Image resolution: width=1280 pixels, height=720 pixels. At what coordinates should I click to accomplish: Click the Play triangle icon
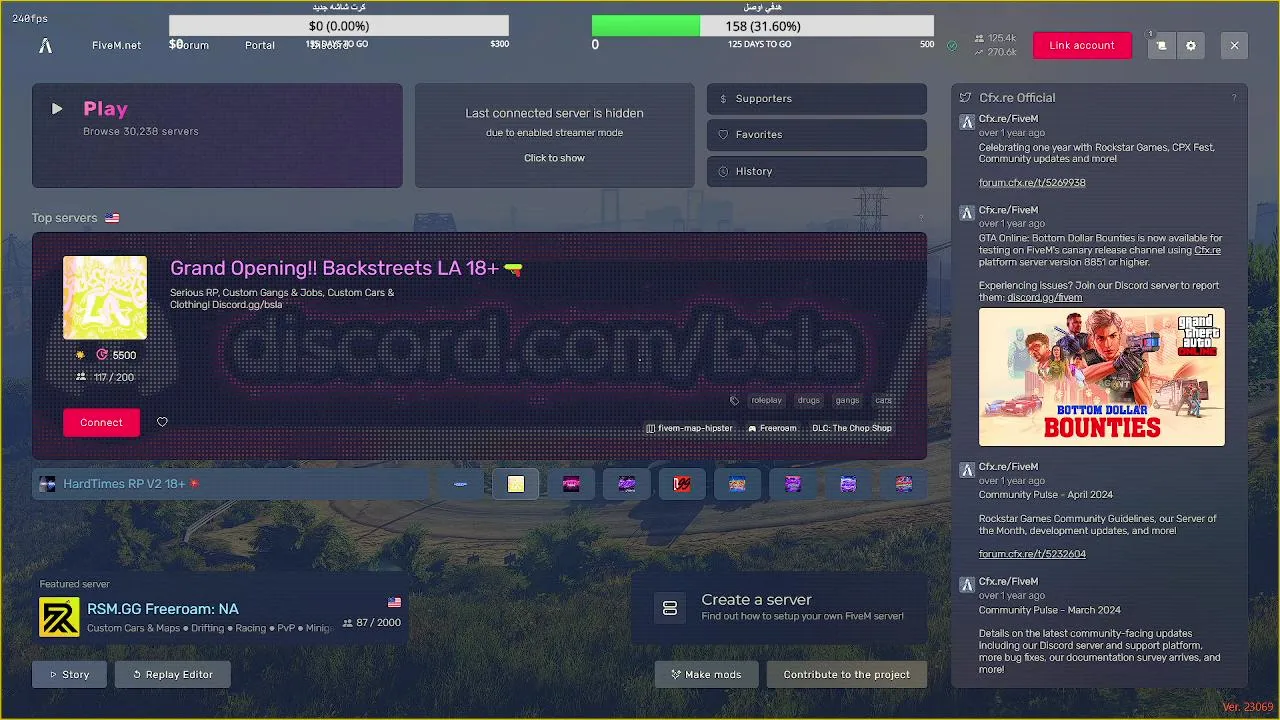point(57,108)
